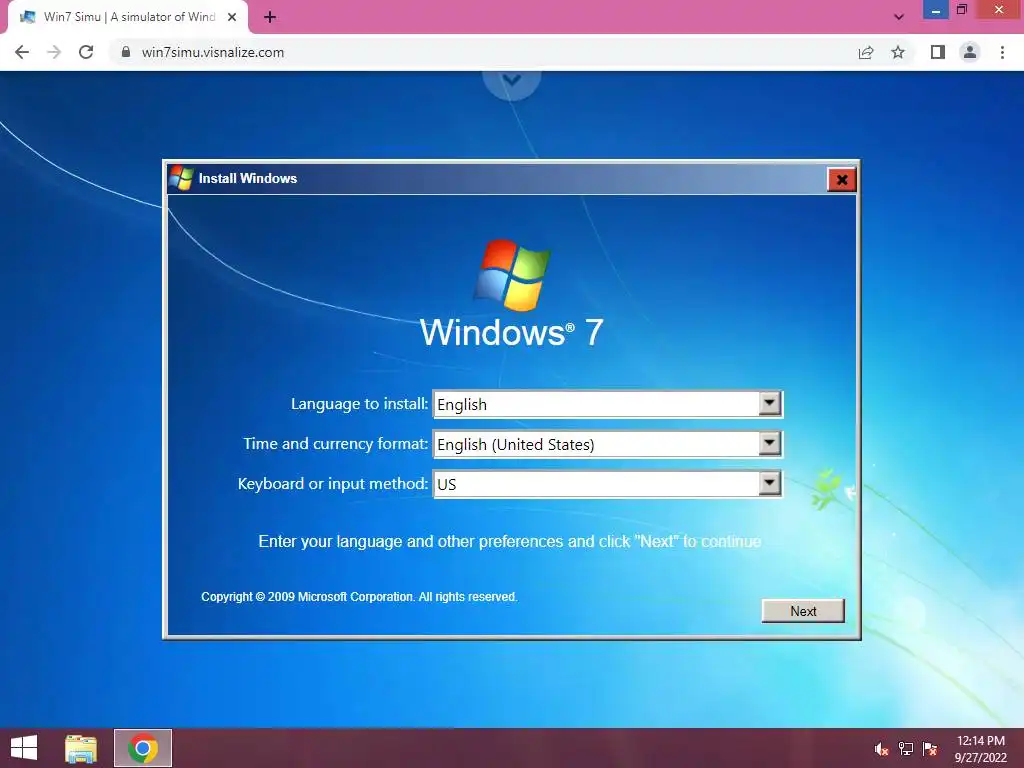
Task: Open a new browser tab
Action: [x=270, y=17]
